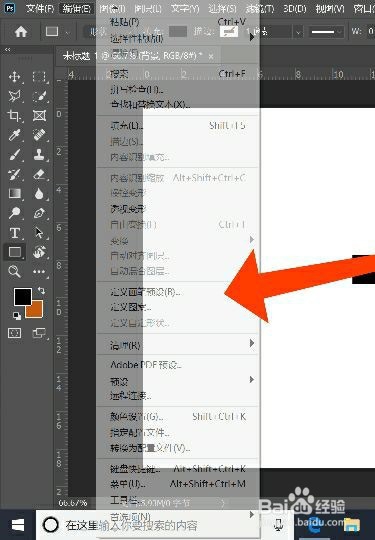Select the Zoom magnifier tool
The image size is (375, 540).
tap(14, 271)
